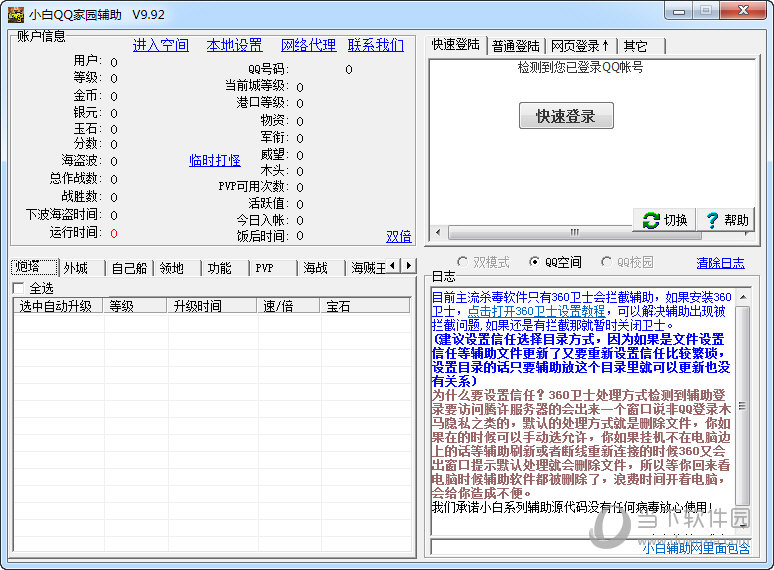Click the 联系我们 link

coord(376,45)
